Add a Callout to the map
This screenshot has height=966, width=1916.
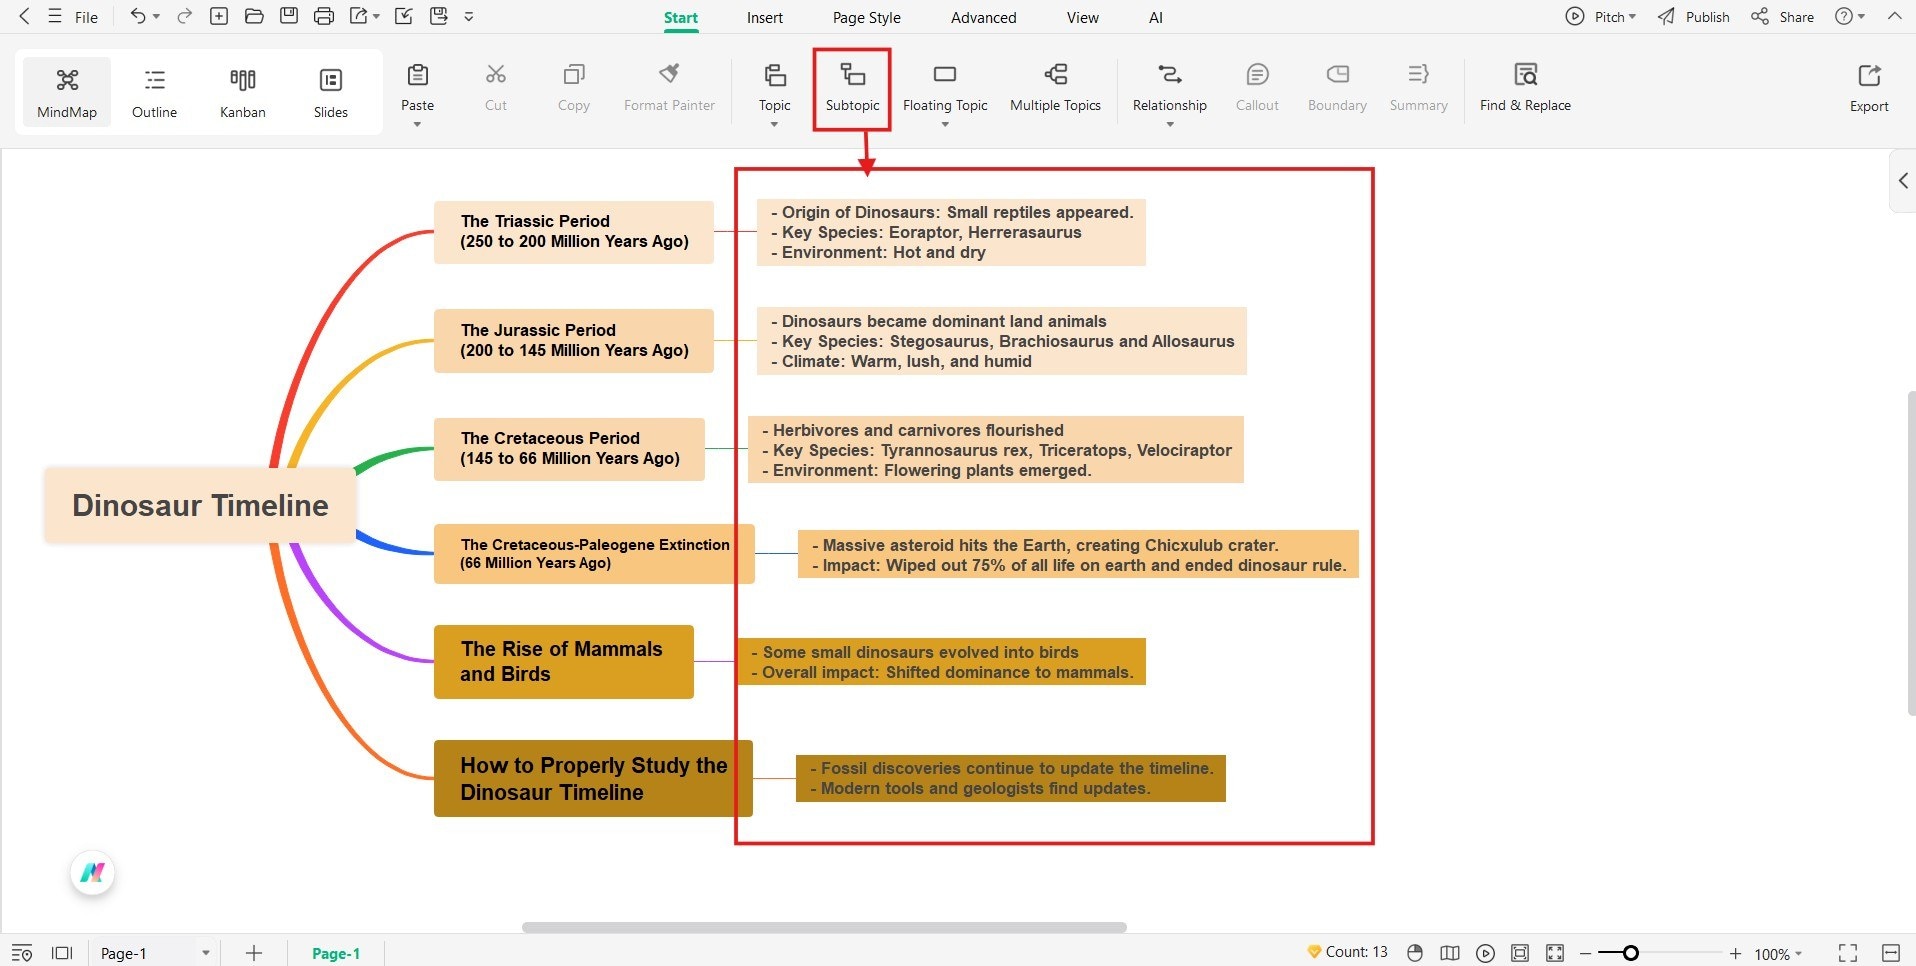click(x=1256, y=88)
